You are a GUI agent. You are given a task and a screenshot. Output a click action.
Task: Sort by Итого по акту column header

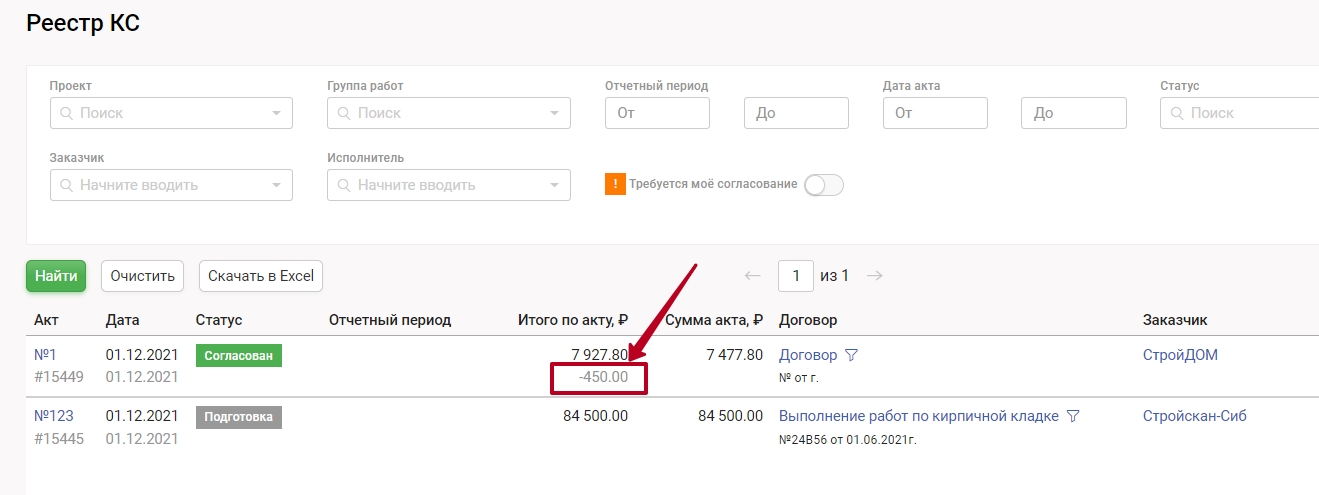click(572, 320)
